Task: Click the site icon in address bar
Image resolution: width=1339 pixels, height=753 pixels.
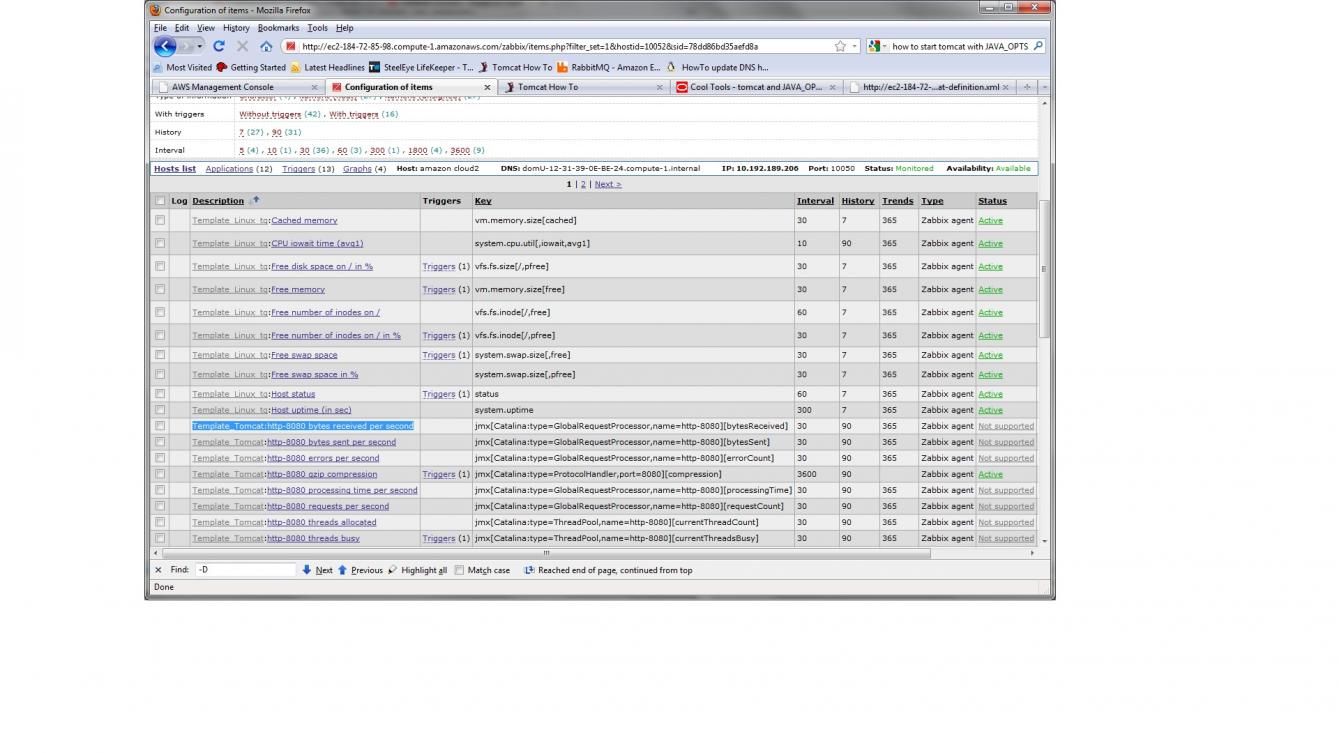Action: (x=291, y=46)
